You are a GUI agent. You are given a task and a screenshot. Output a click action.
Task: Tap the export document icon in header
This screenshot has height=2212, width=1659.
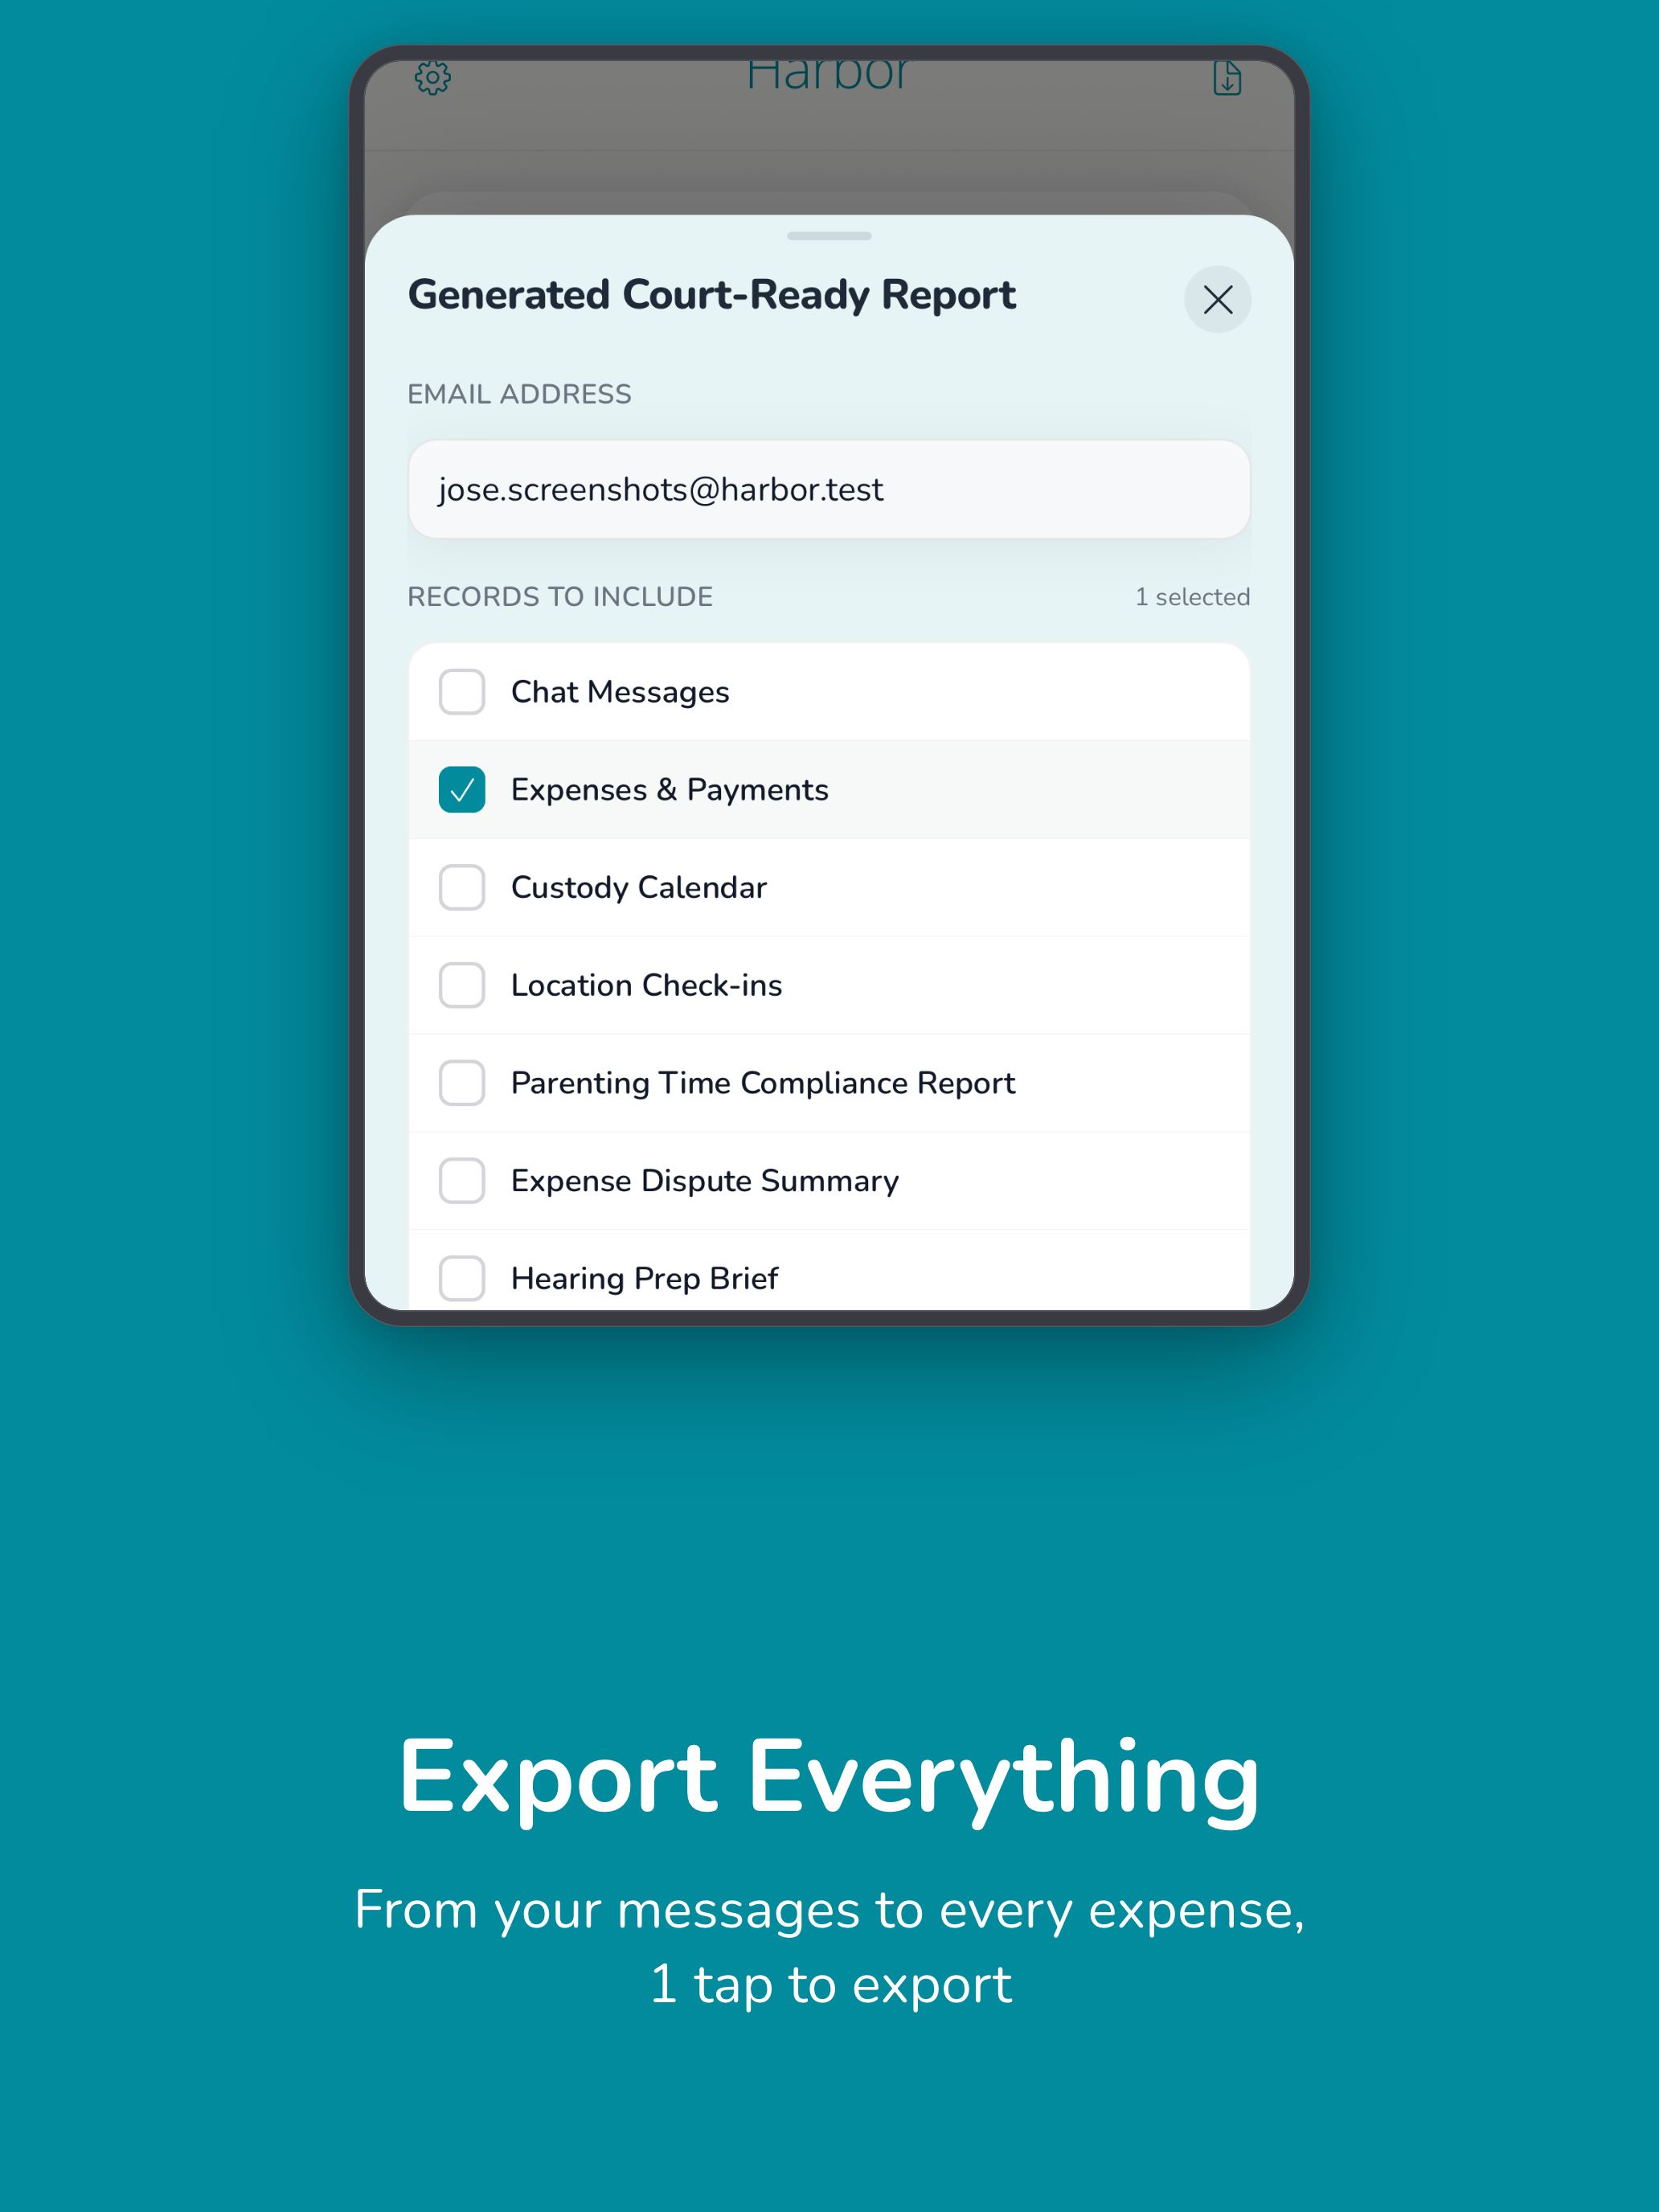(1227, 78)
